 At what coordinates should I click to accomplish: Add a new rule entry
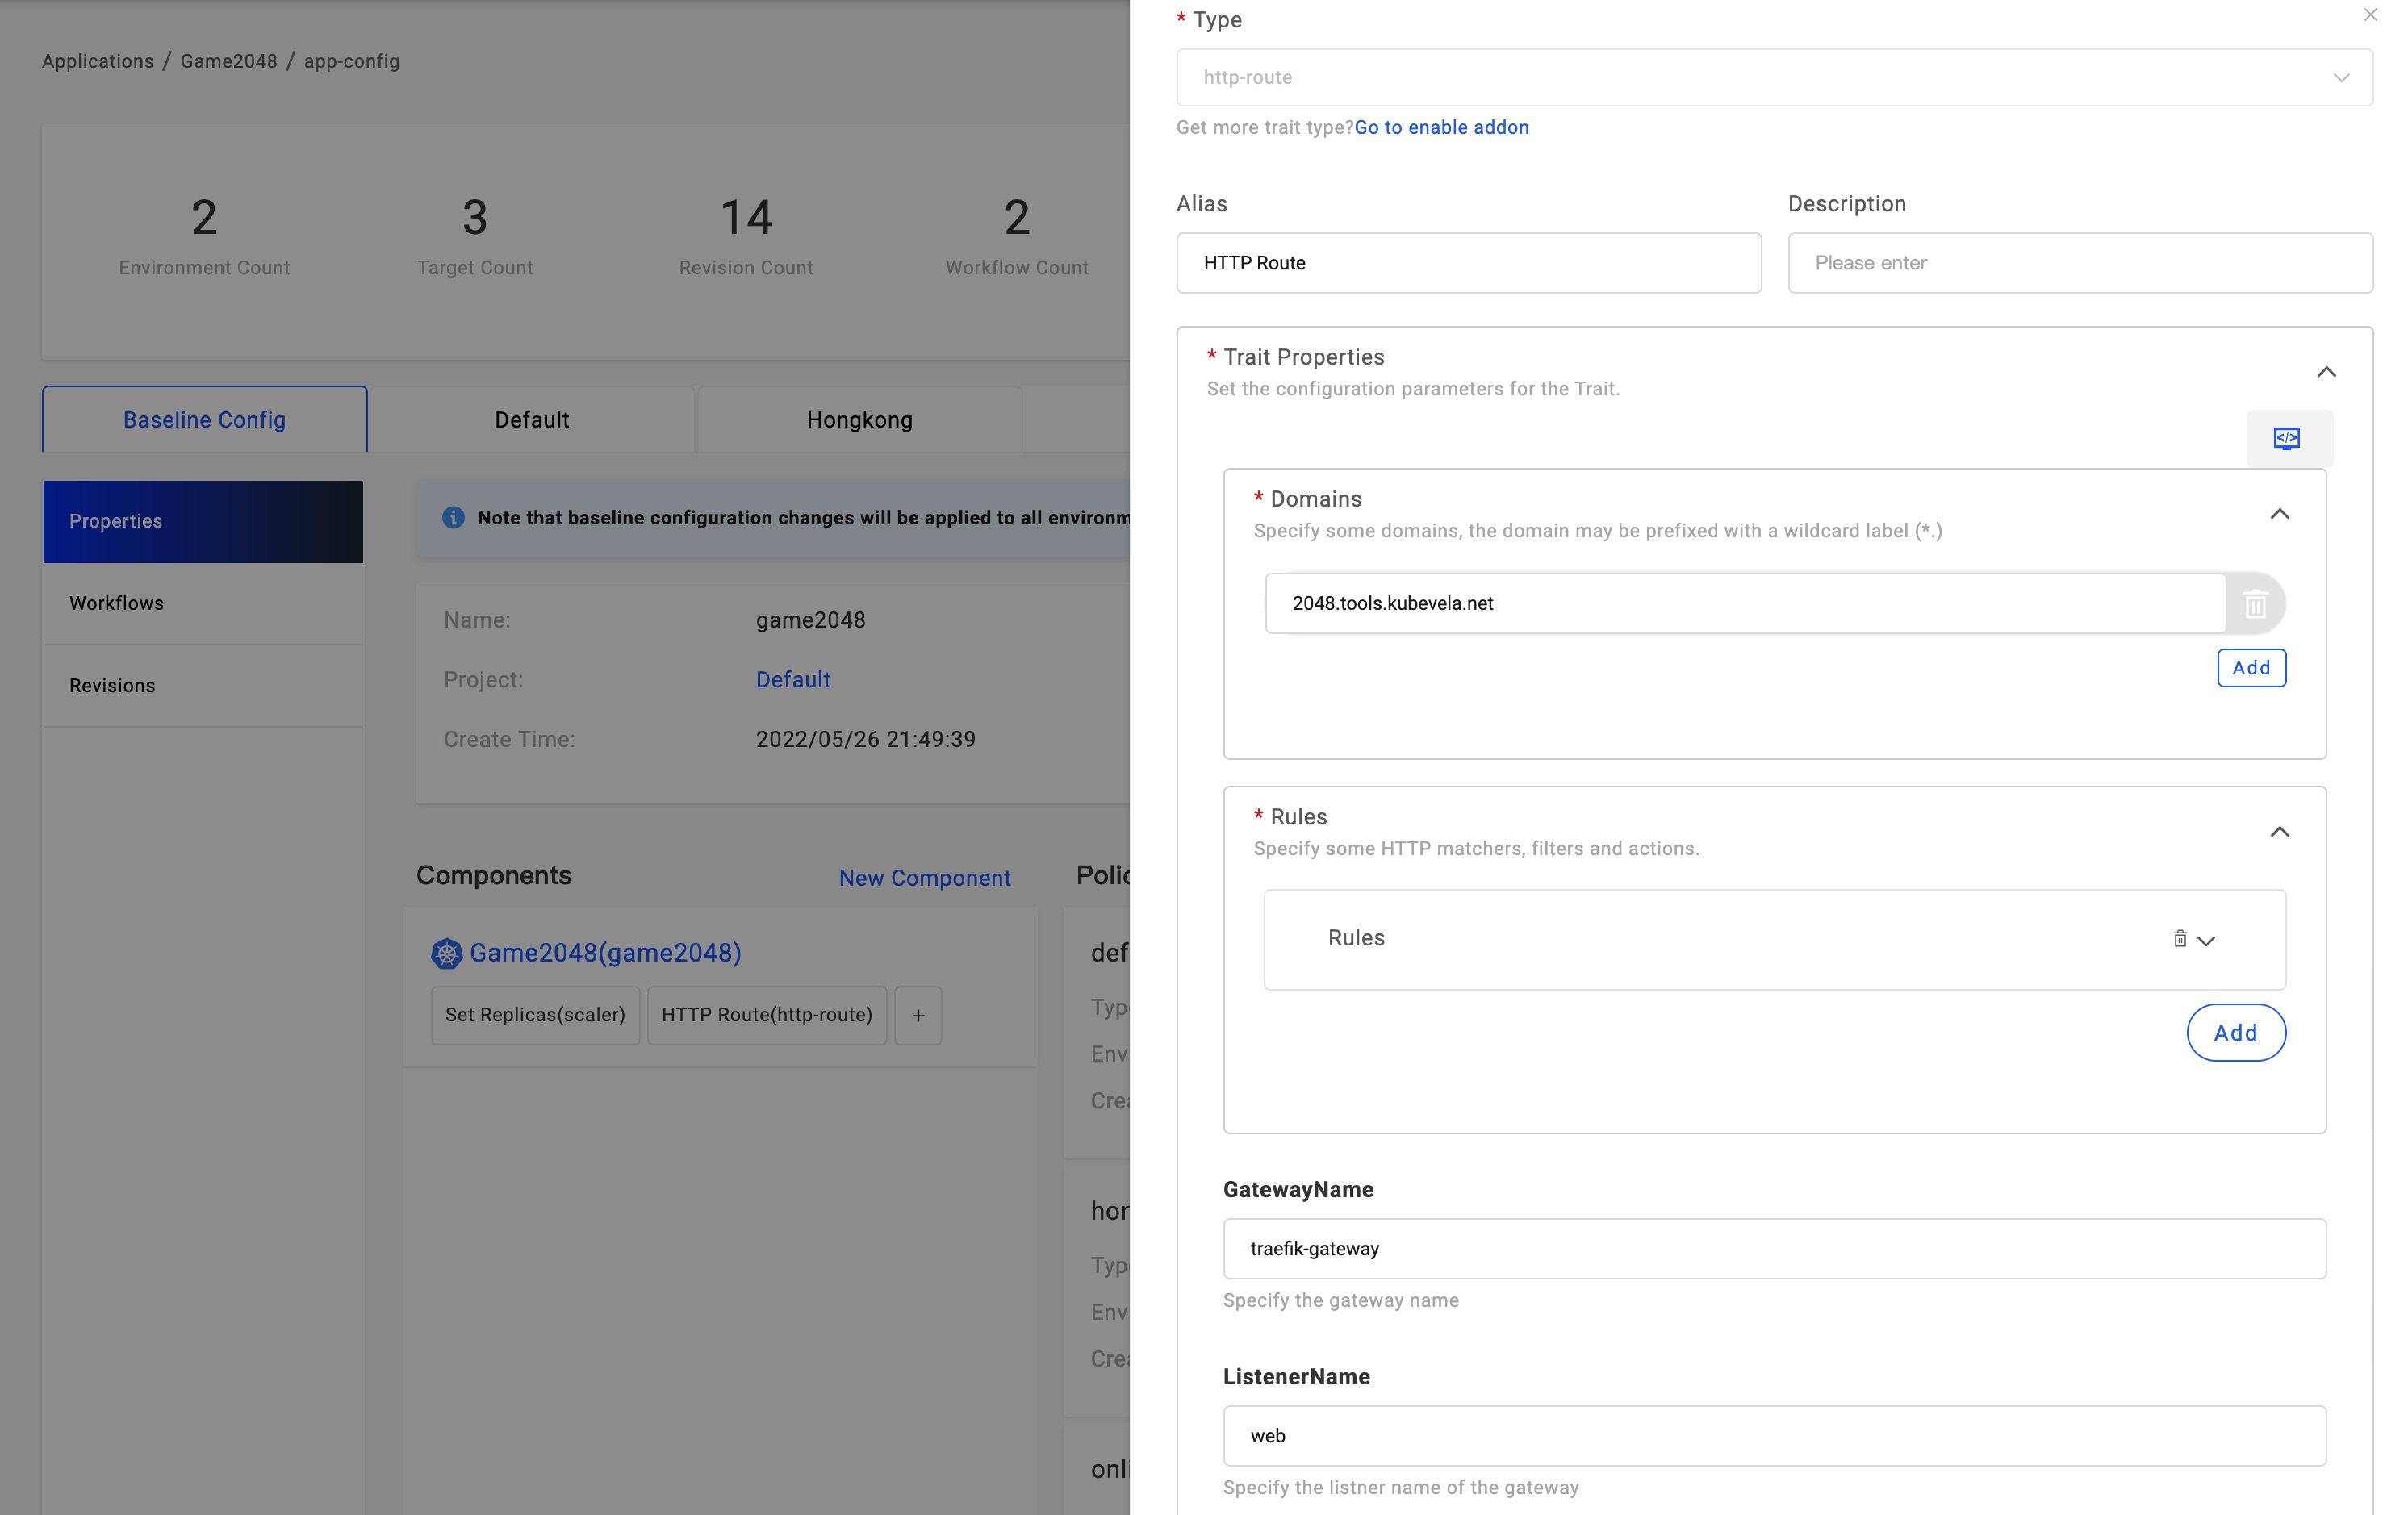2235,1032
